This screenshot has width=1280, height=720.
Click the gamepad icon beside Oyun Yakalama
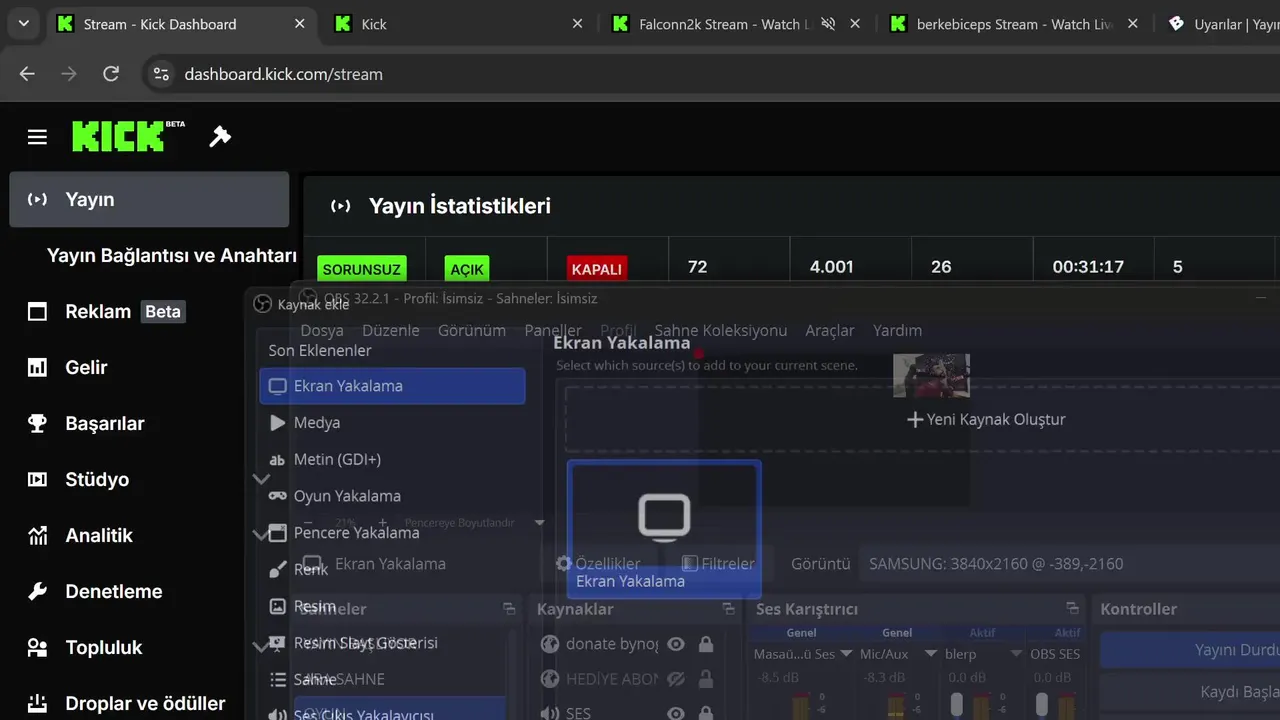[x=277, y=496]
